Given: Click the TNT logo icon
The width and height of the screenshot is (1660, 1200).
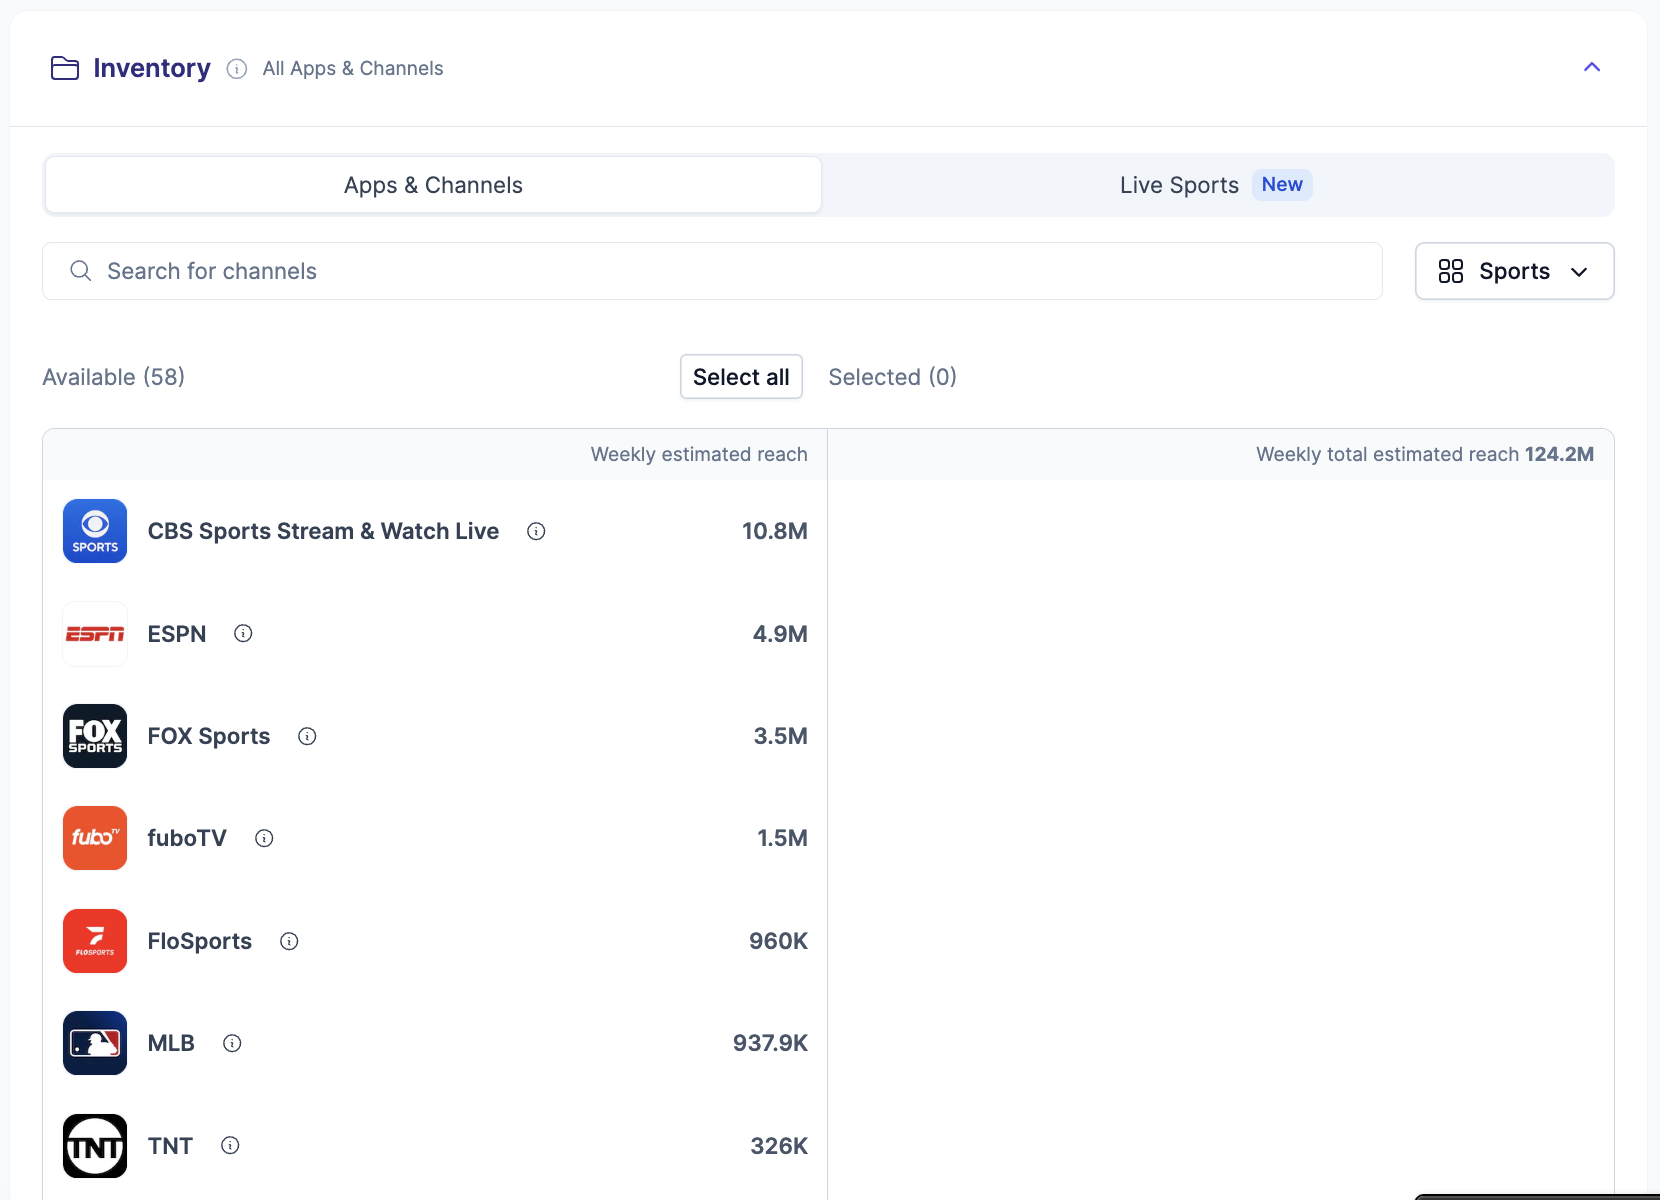Looking at the screenshot, I should (x=95, y=1146).
